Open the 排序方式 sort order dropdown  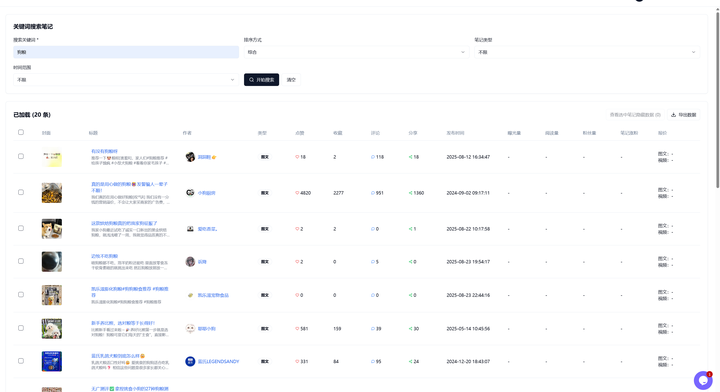click(356, 52)
